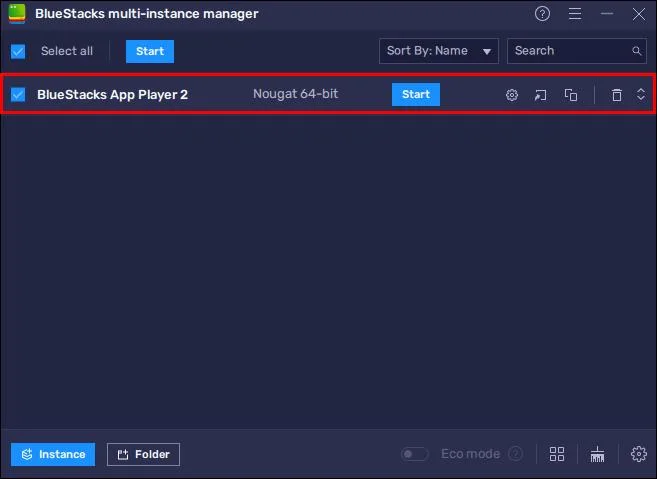This screenshot has width=657, height=479.
Task: Run disk cleanup broom icon
Action: (x=597, y=454)
